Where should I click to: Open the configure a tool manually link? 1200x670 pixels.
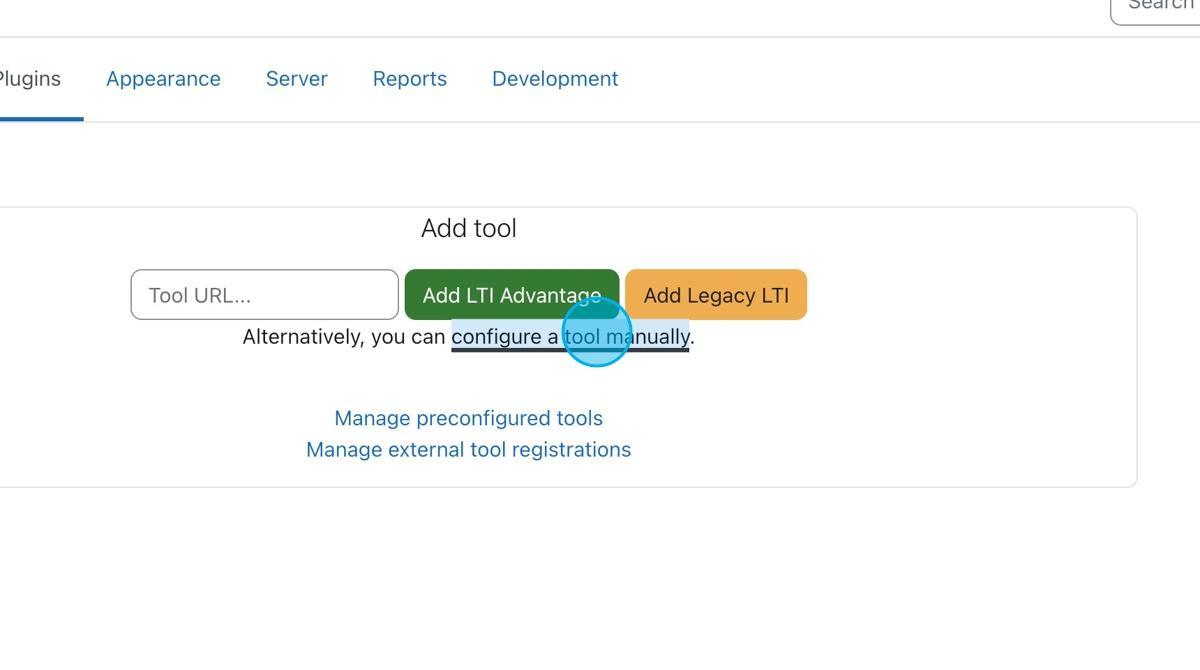570,336
